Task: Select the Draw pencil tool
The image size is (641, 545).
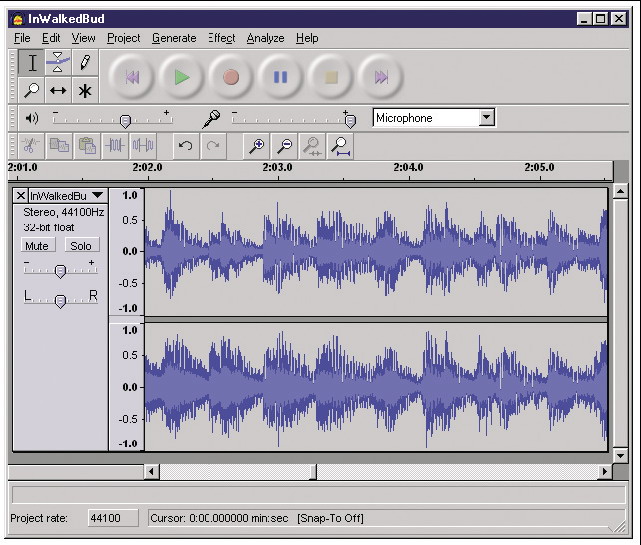Action: click(x=85, y=63)
